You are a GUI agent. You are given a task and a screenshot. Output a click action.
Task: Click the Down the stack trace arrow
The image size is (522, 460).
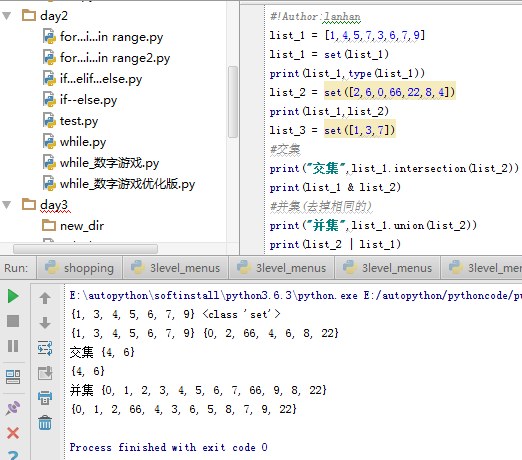coord(45,323)
